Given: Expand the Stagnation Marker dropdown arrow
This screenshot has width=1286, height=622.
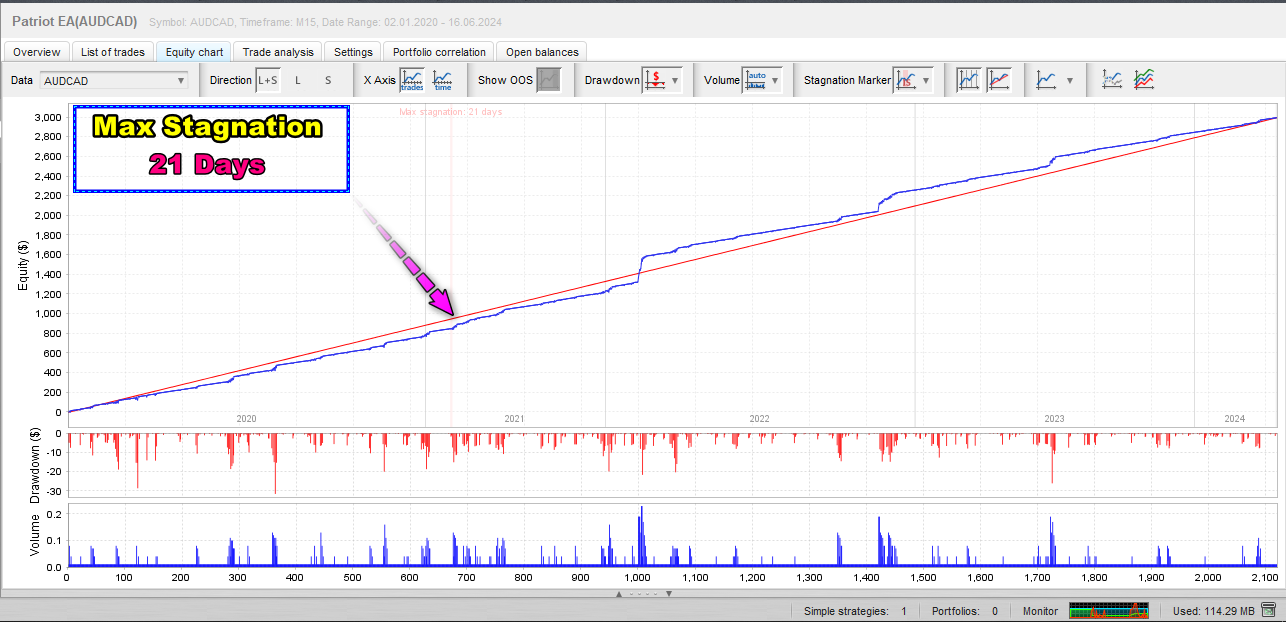Looking at the screenshot, I should (x=927, y=80).
